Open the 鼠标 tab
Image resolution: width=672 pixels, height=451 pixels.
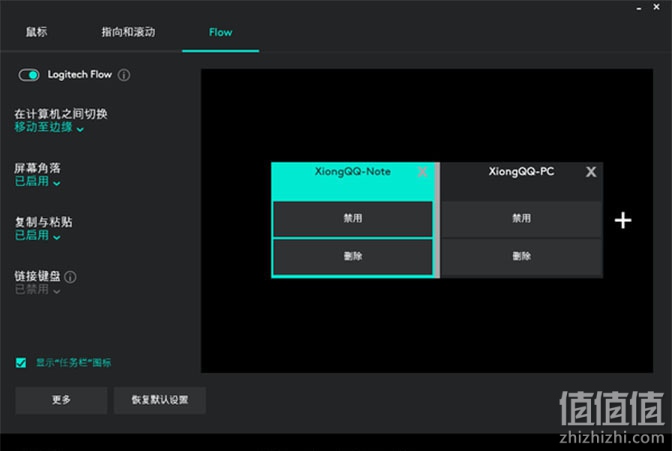pyautogui.click(x=36, y=32)
